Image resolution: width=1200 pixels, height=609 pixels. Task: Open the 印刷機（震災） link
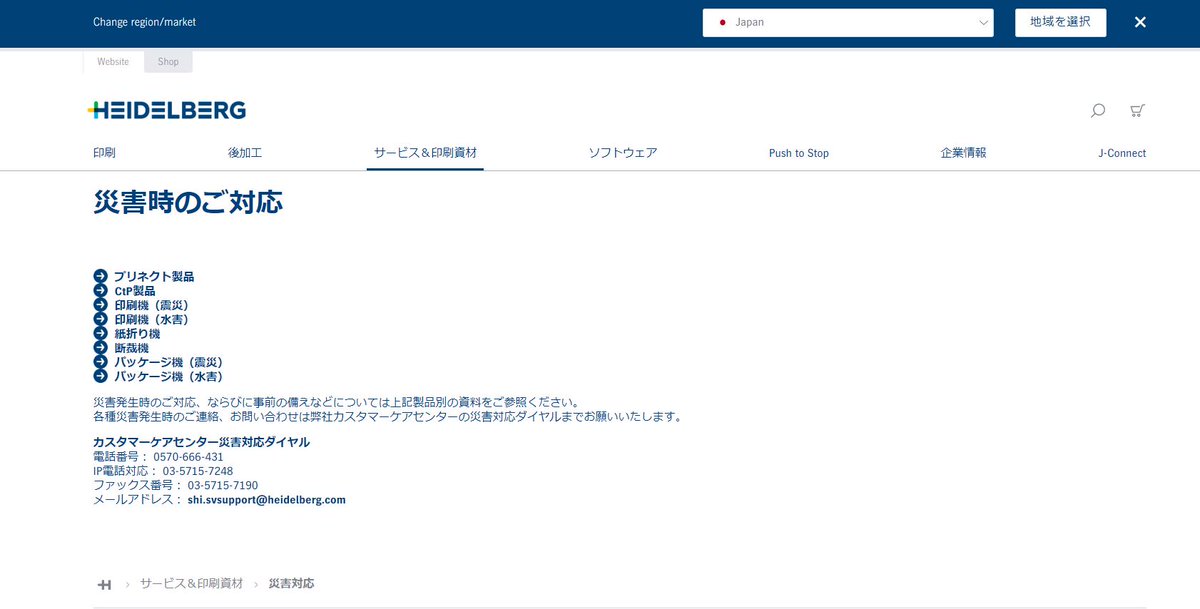tap(151, 305)
